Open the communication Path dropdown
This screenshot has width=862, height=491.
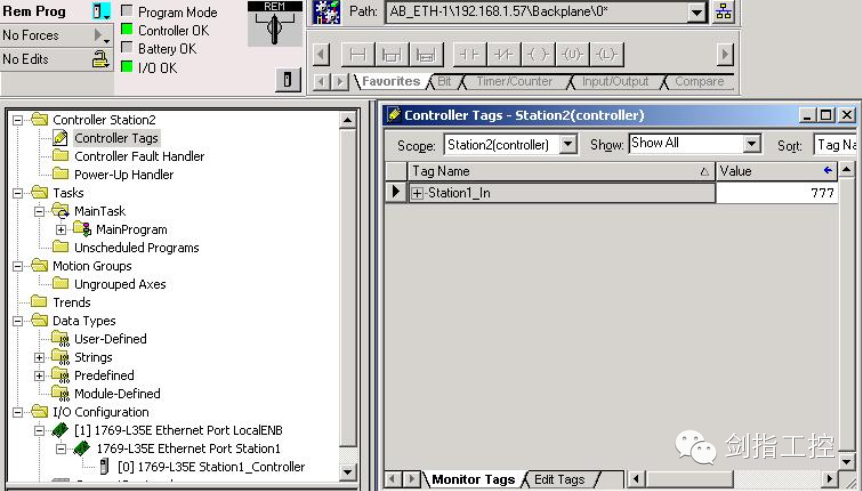click(697, 13)
